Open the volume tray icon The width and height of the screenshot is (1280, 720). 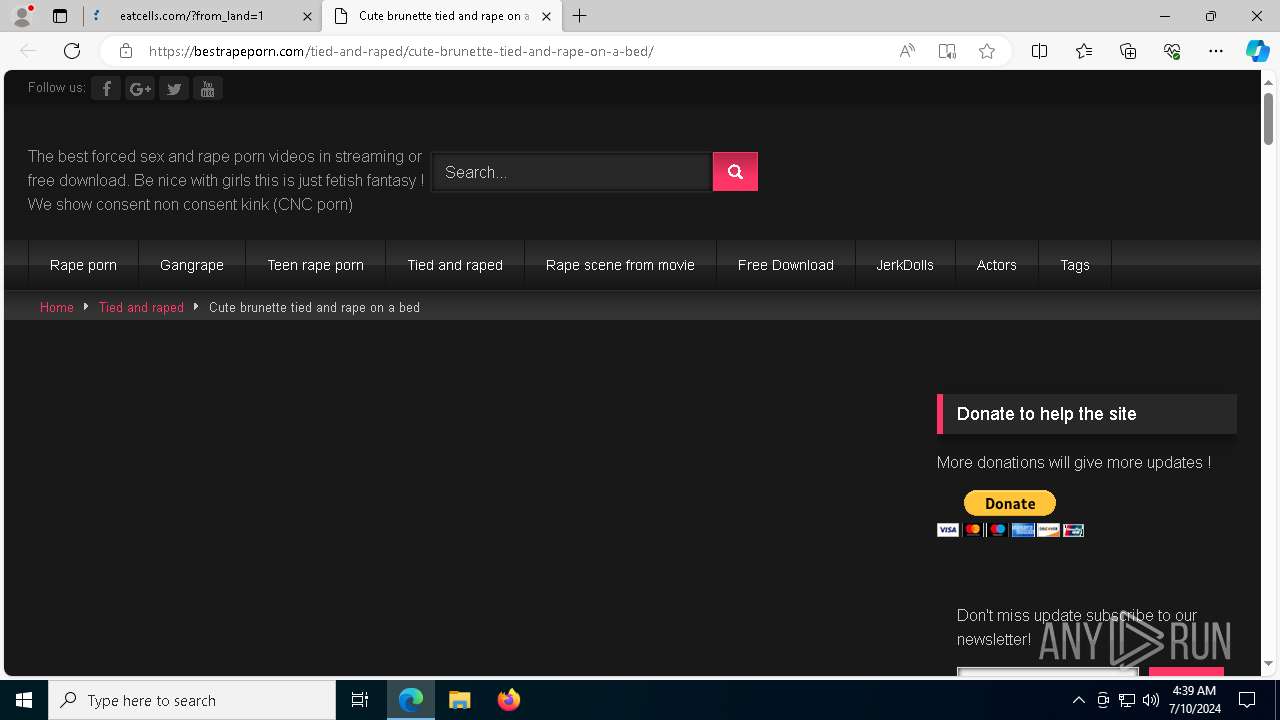[1151, 700]
